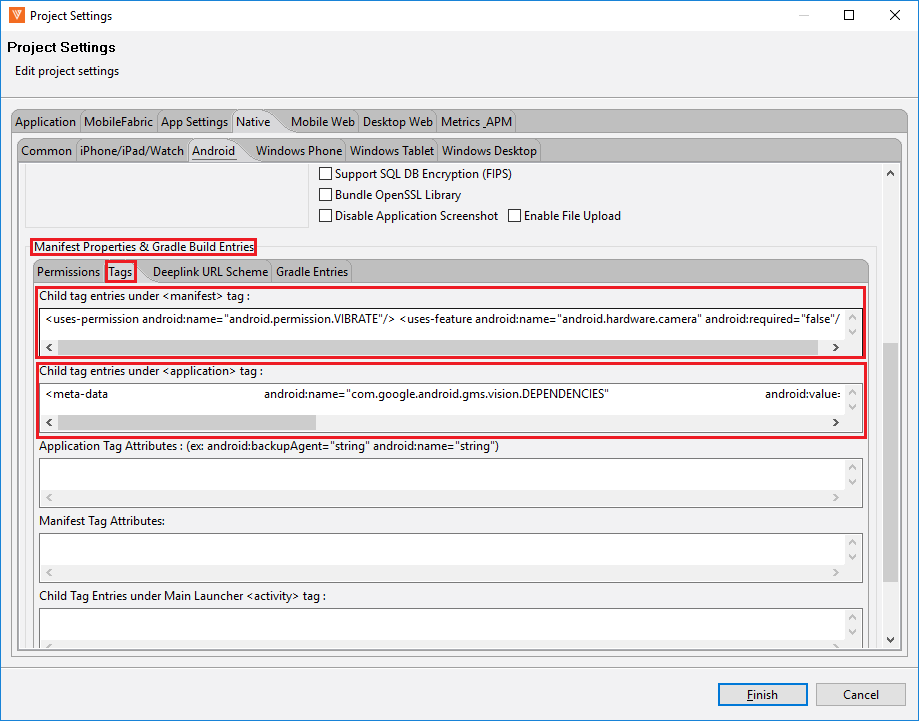Click the Manifest Tag Attributes text field

[x=440, y=548]
